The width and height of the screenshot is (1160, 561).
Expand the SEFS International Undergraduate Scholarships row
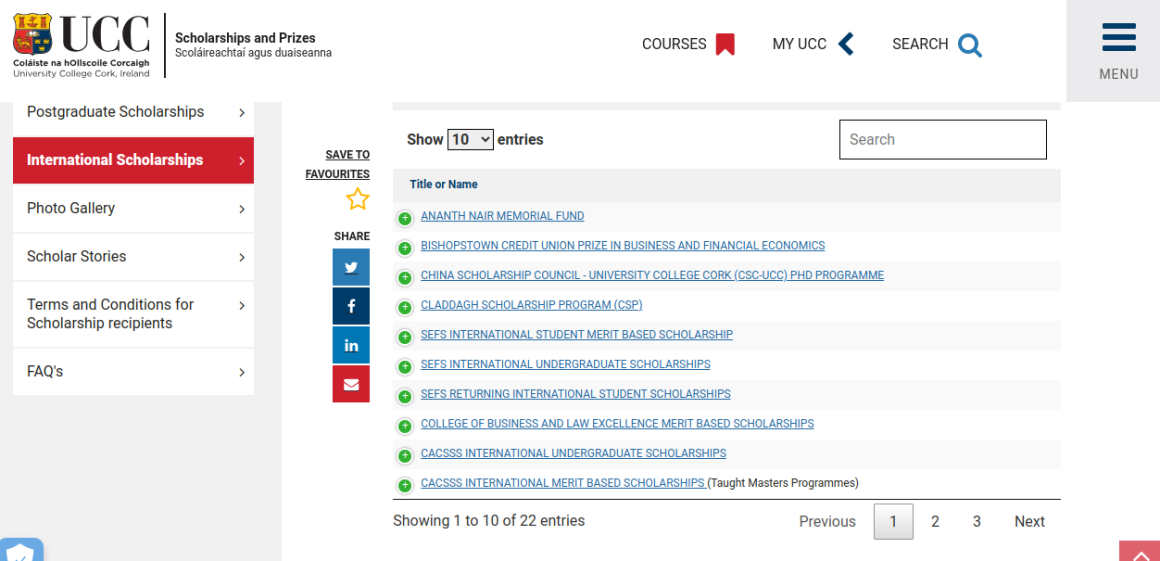pyautogui.click(x=405, y=366)
